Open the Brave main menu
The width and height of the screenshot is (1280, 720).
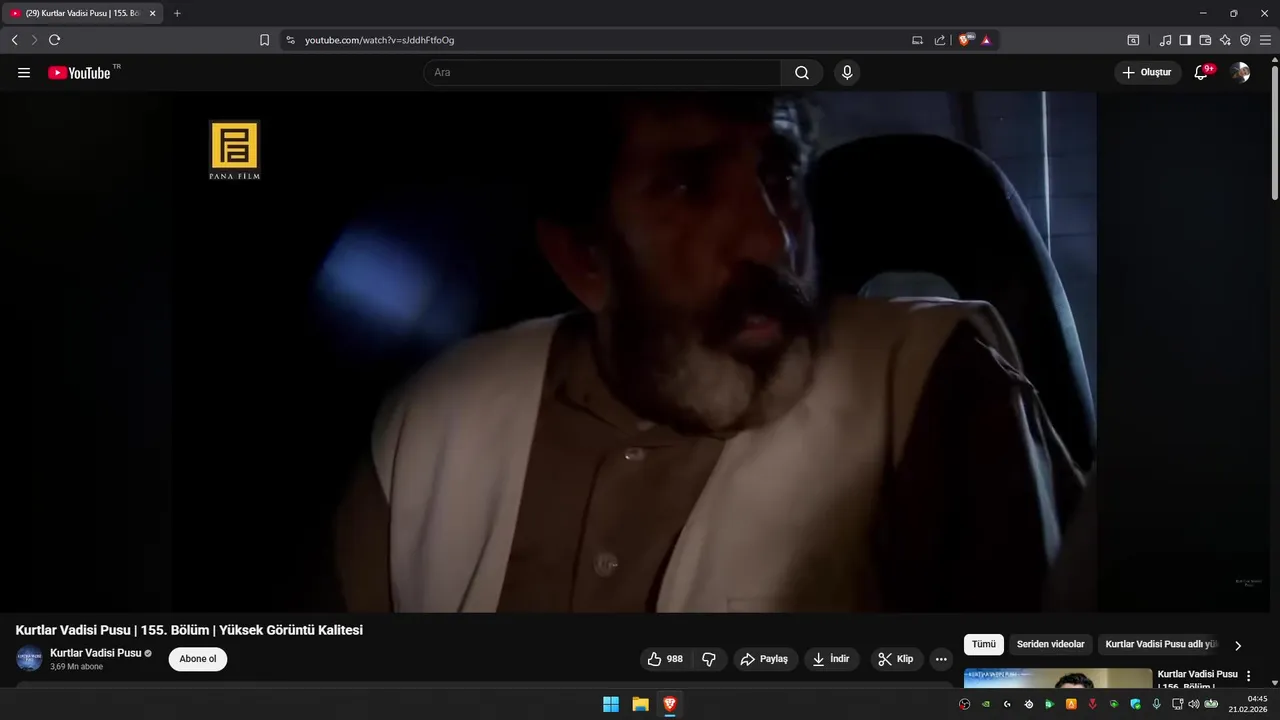click(1265, 40)
